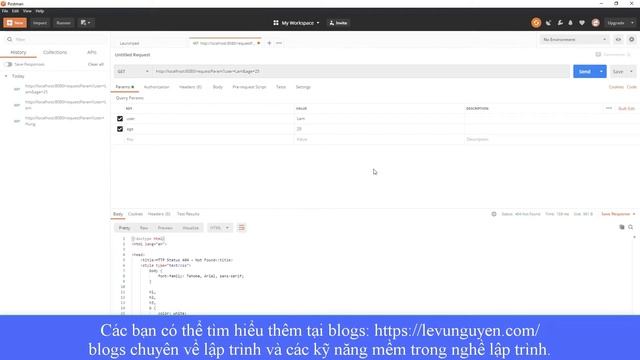The image size is (640, 360).
Task: Click the heart icon in header
Action: coord(582,23)
